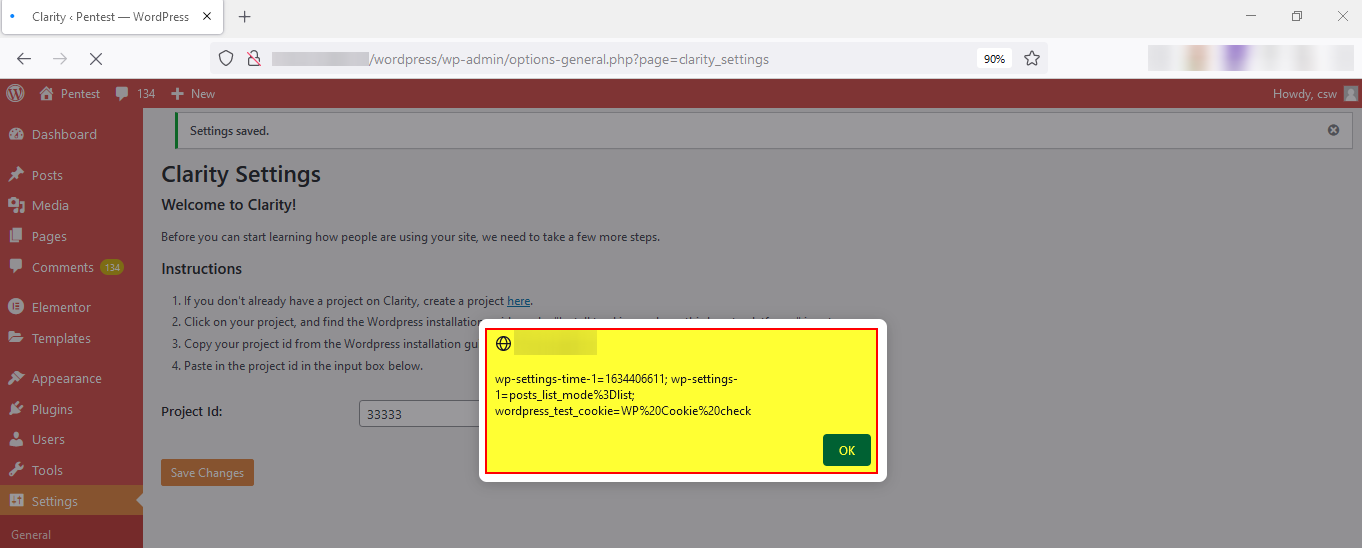Click the New content plus icon
Image resolution: width=1362 pixels, height=548 pixels.
[178, 93]
